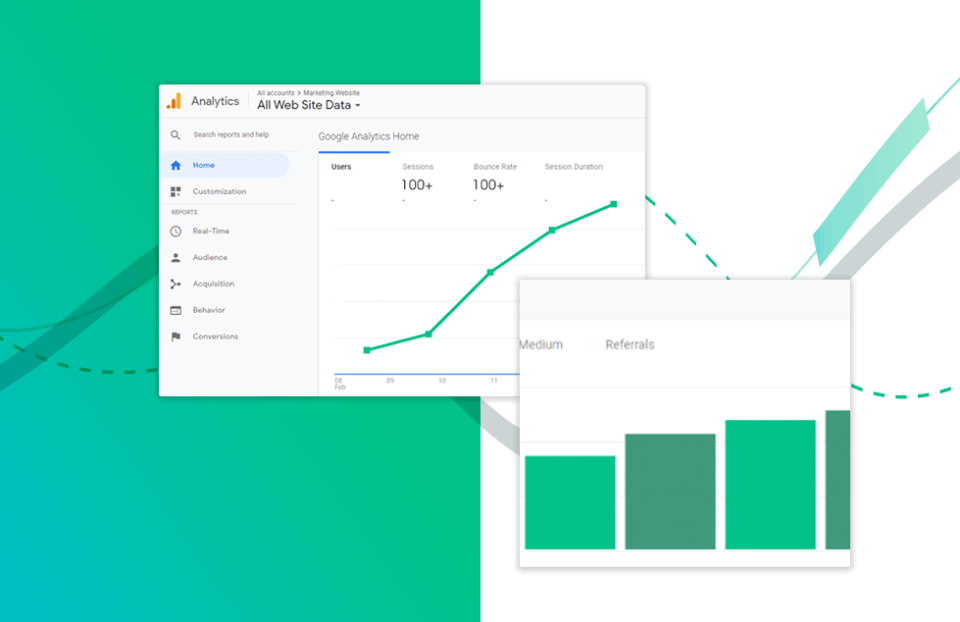Click the Medium tab label
The image size is (960, 622).
click(541, 345)
